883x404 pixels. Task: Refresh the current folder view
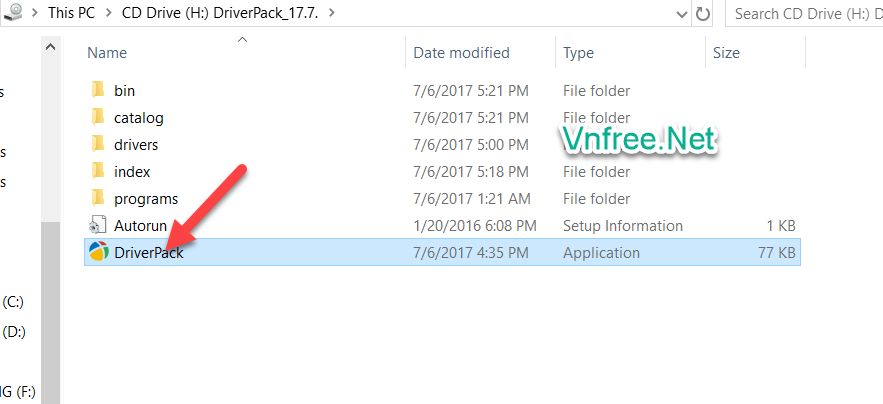pos(703,14)
